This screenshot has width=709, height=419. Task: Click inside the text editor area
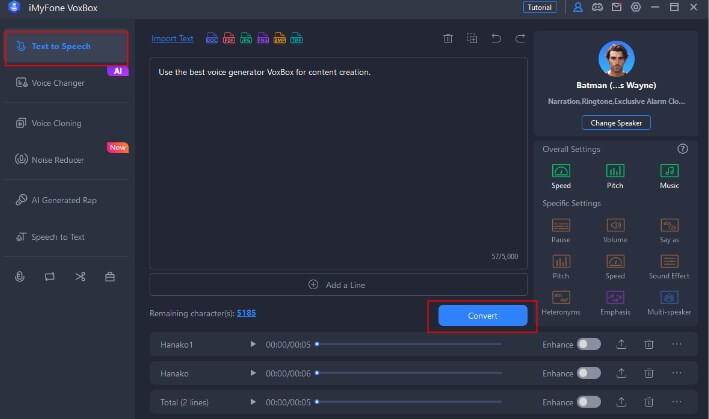[338, 164]
